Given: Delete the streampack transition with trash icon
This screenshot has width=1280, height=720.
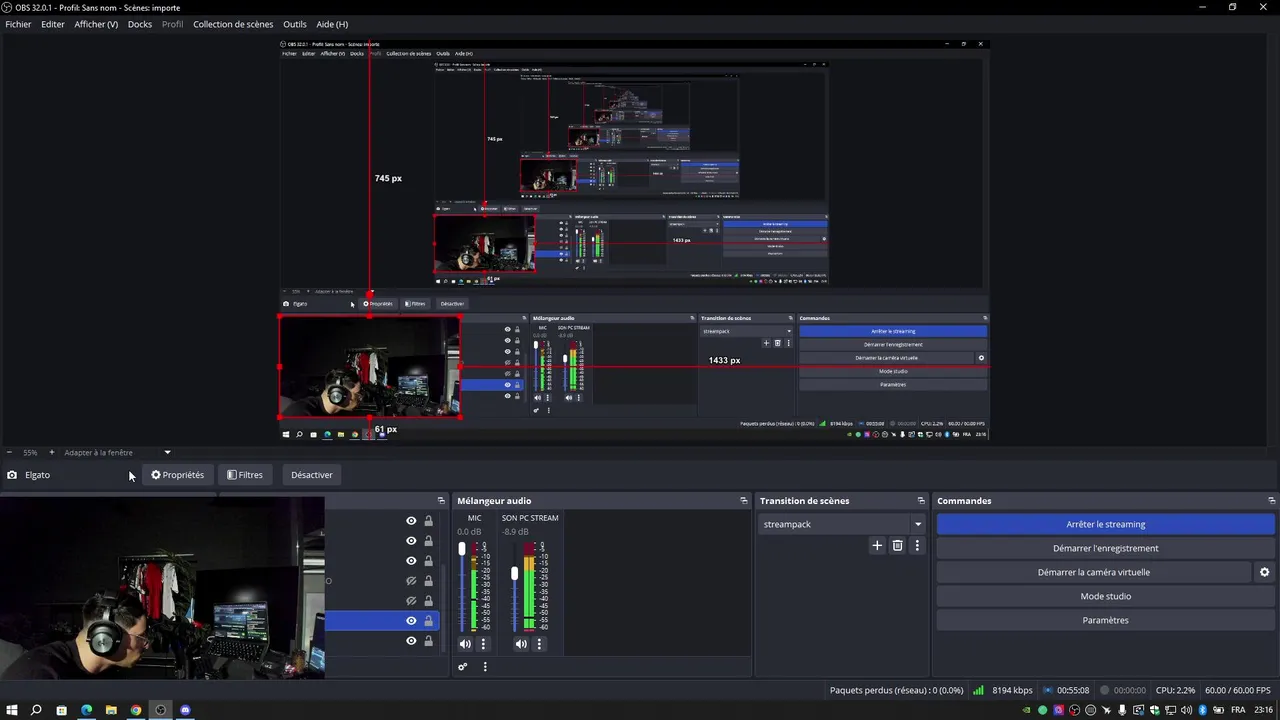Looking at the screenshot, I should (x=897, y=546).
